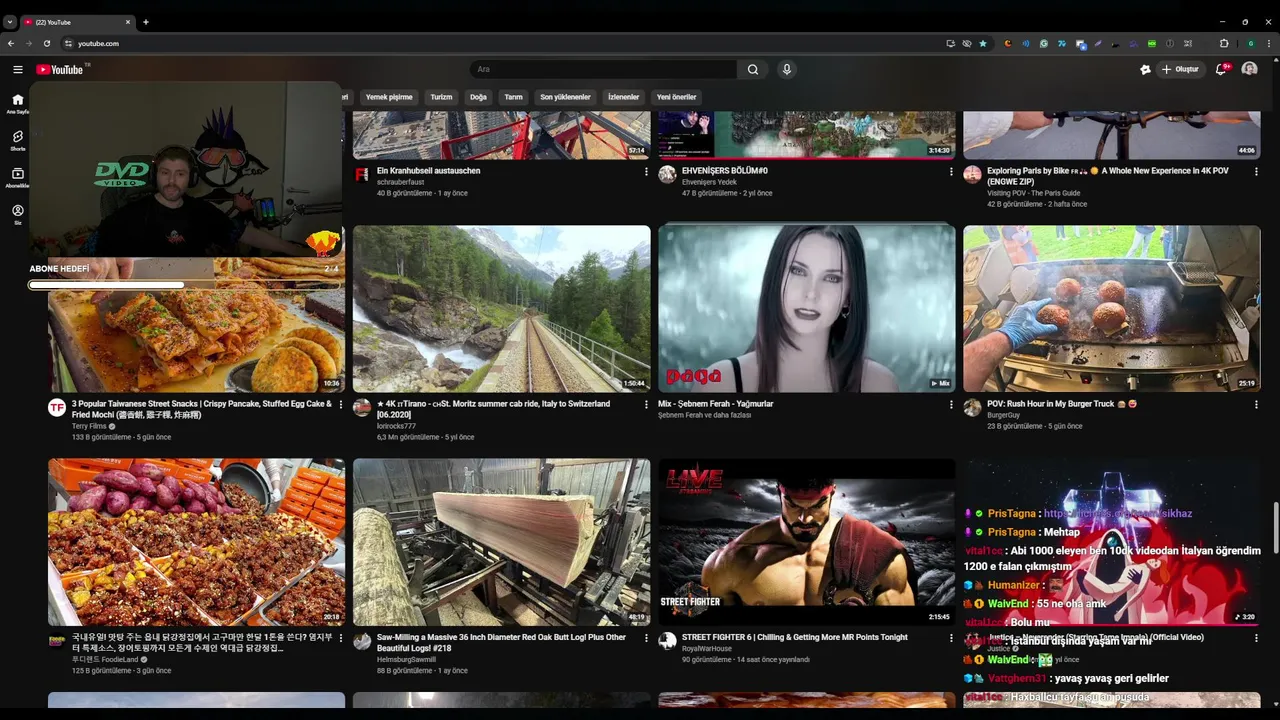The image size is (1280, 720).
Task: Select the Yemek pişirme filter chip
Action: (389, 97)
